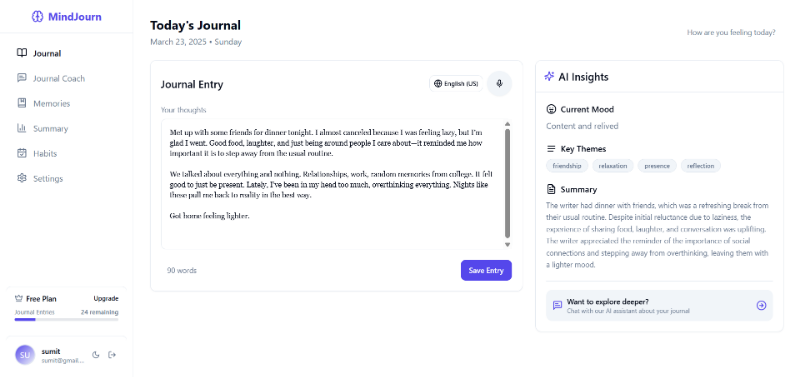Select the friendship theme tag
Screen dimensions: 800x377
tap(567, 166)
